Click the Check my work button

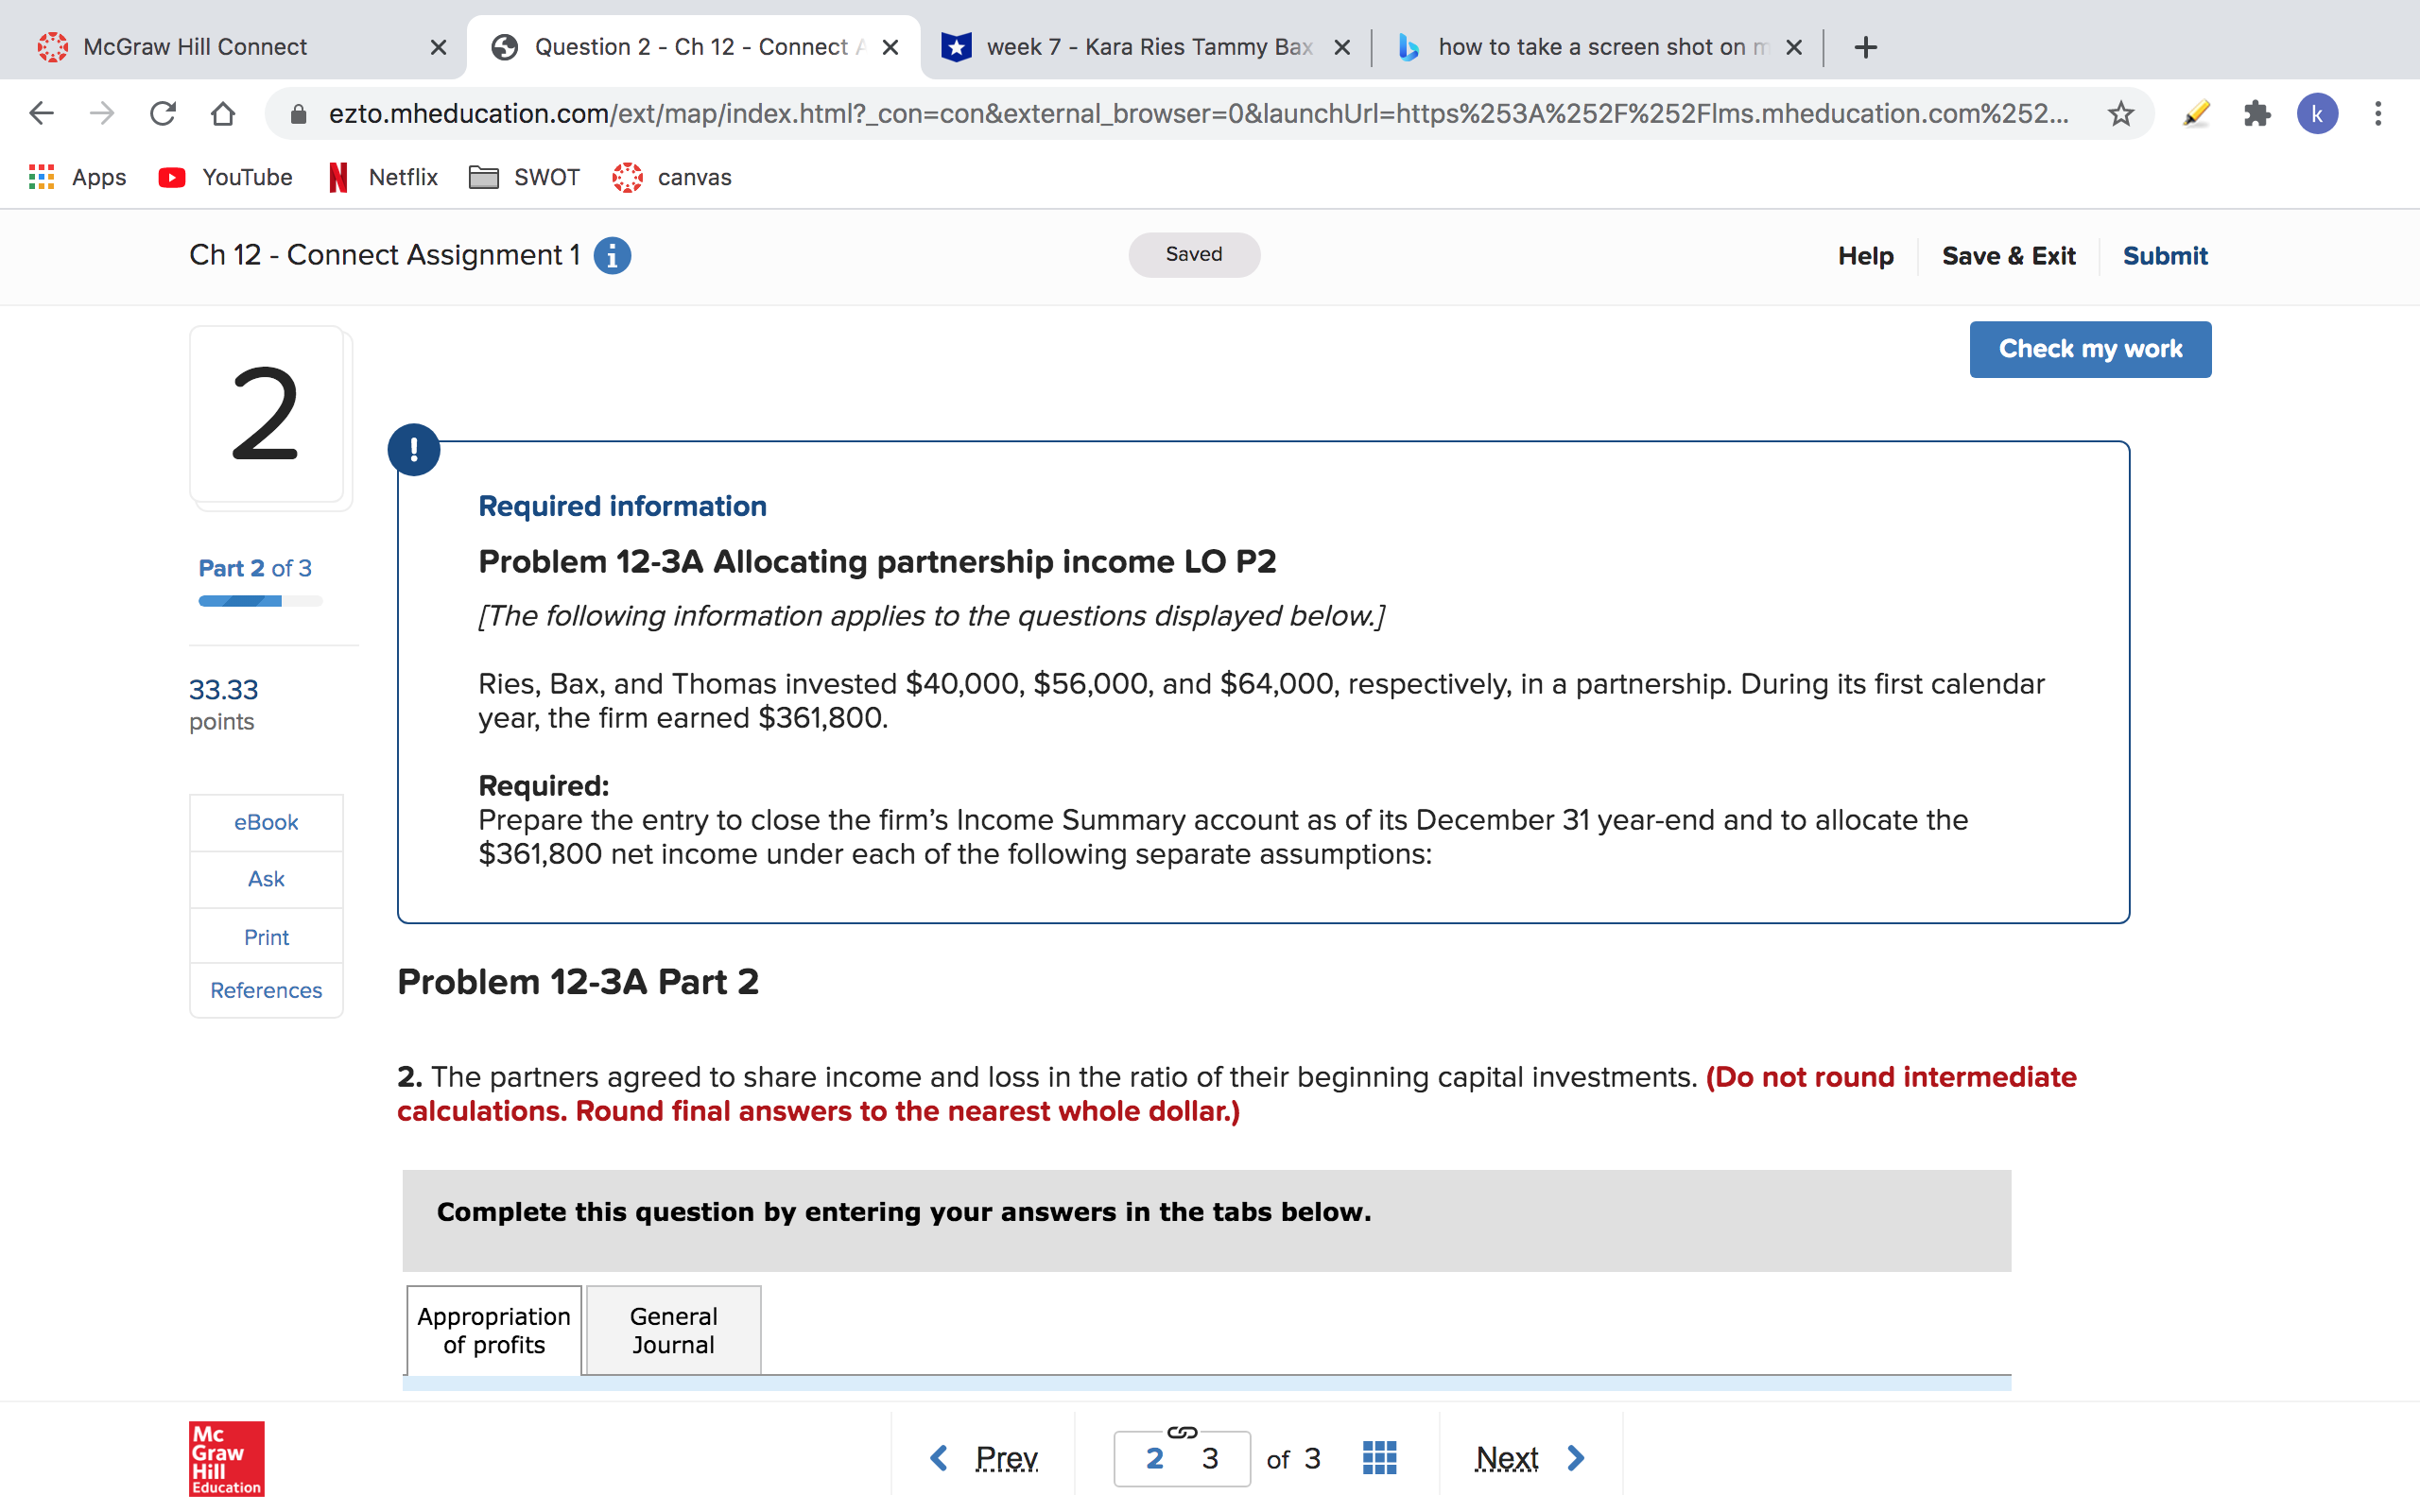pyautogui.click(x=2090, y=349)
